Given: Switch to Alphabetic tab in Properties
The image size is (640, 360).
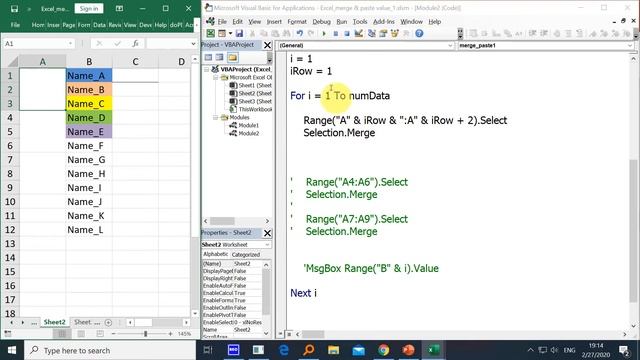Looking at the screenshot, I should coord(216,254).
